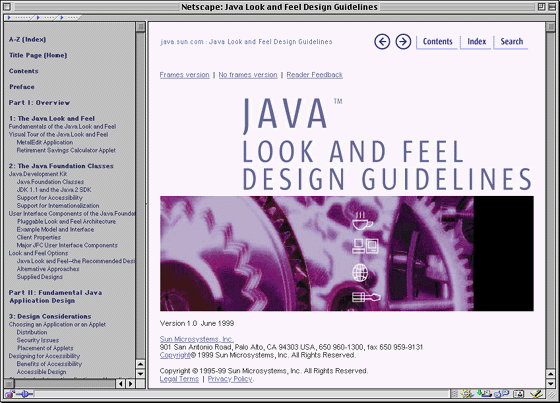This screenshot has height=403, width=560.
Task: Switch to the Contents tab
Action: tap(437, 42)
